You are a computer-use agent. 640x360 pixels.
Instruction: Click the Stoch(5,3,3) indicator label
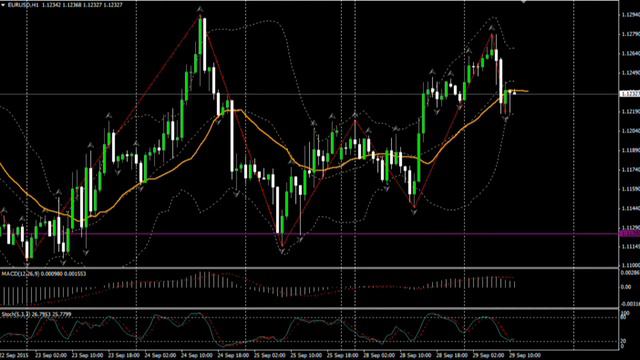[17, 314]
